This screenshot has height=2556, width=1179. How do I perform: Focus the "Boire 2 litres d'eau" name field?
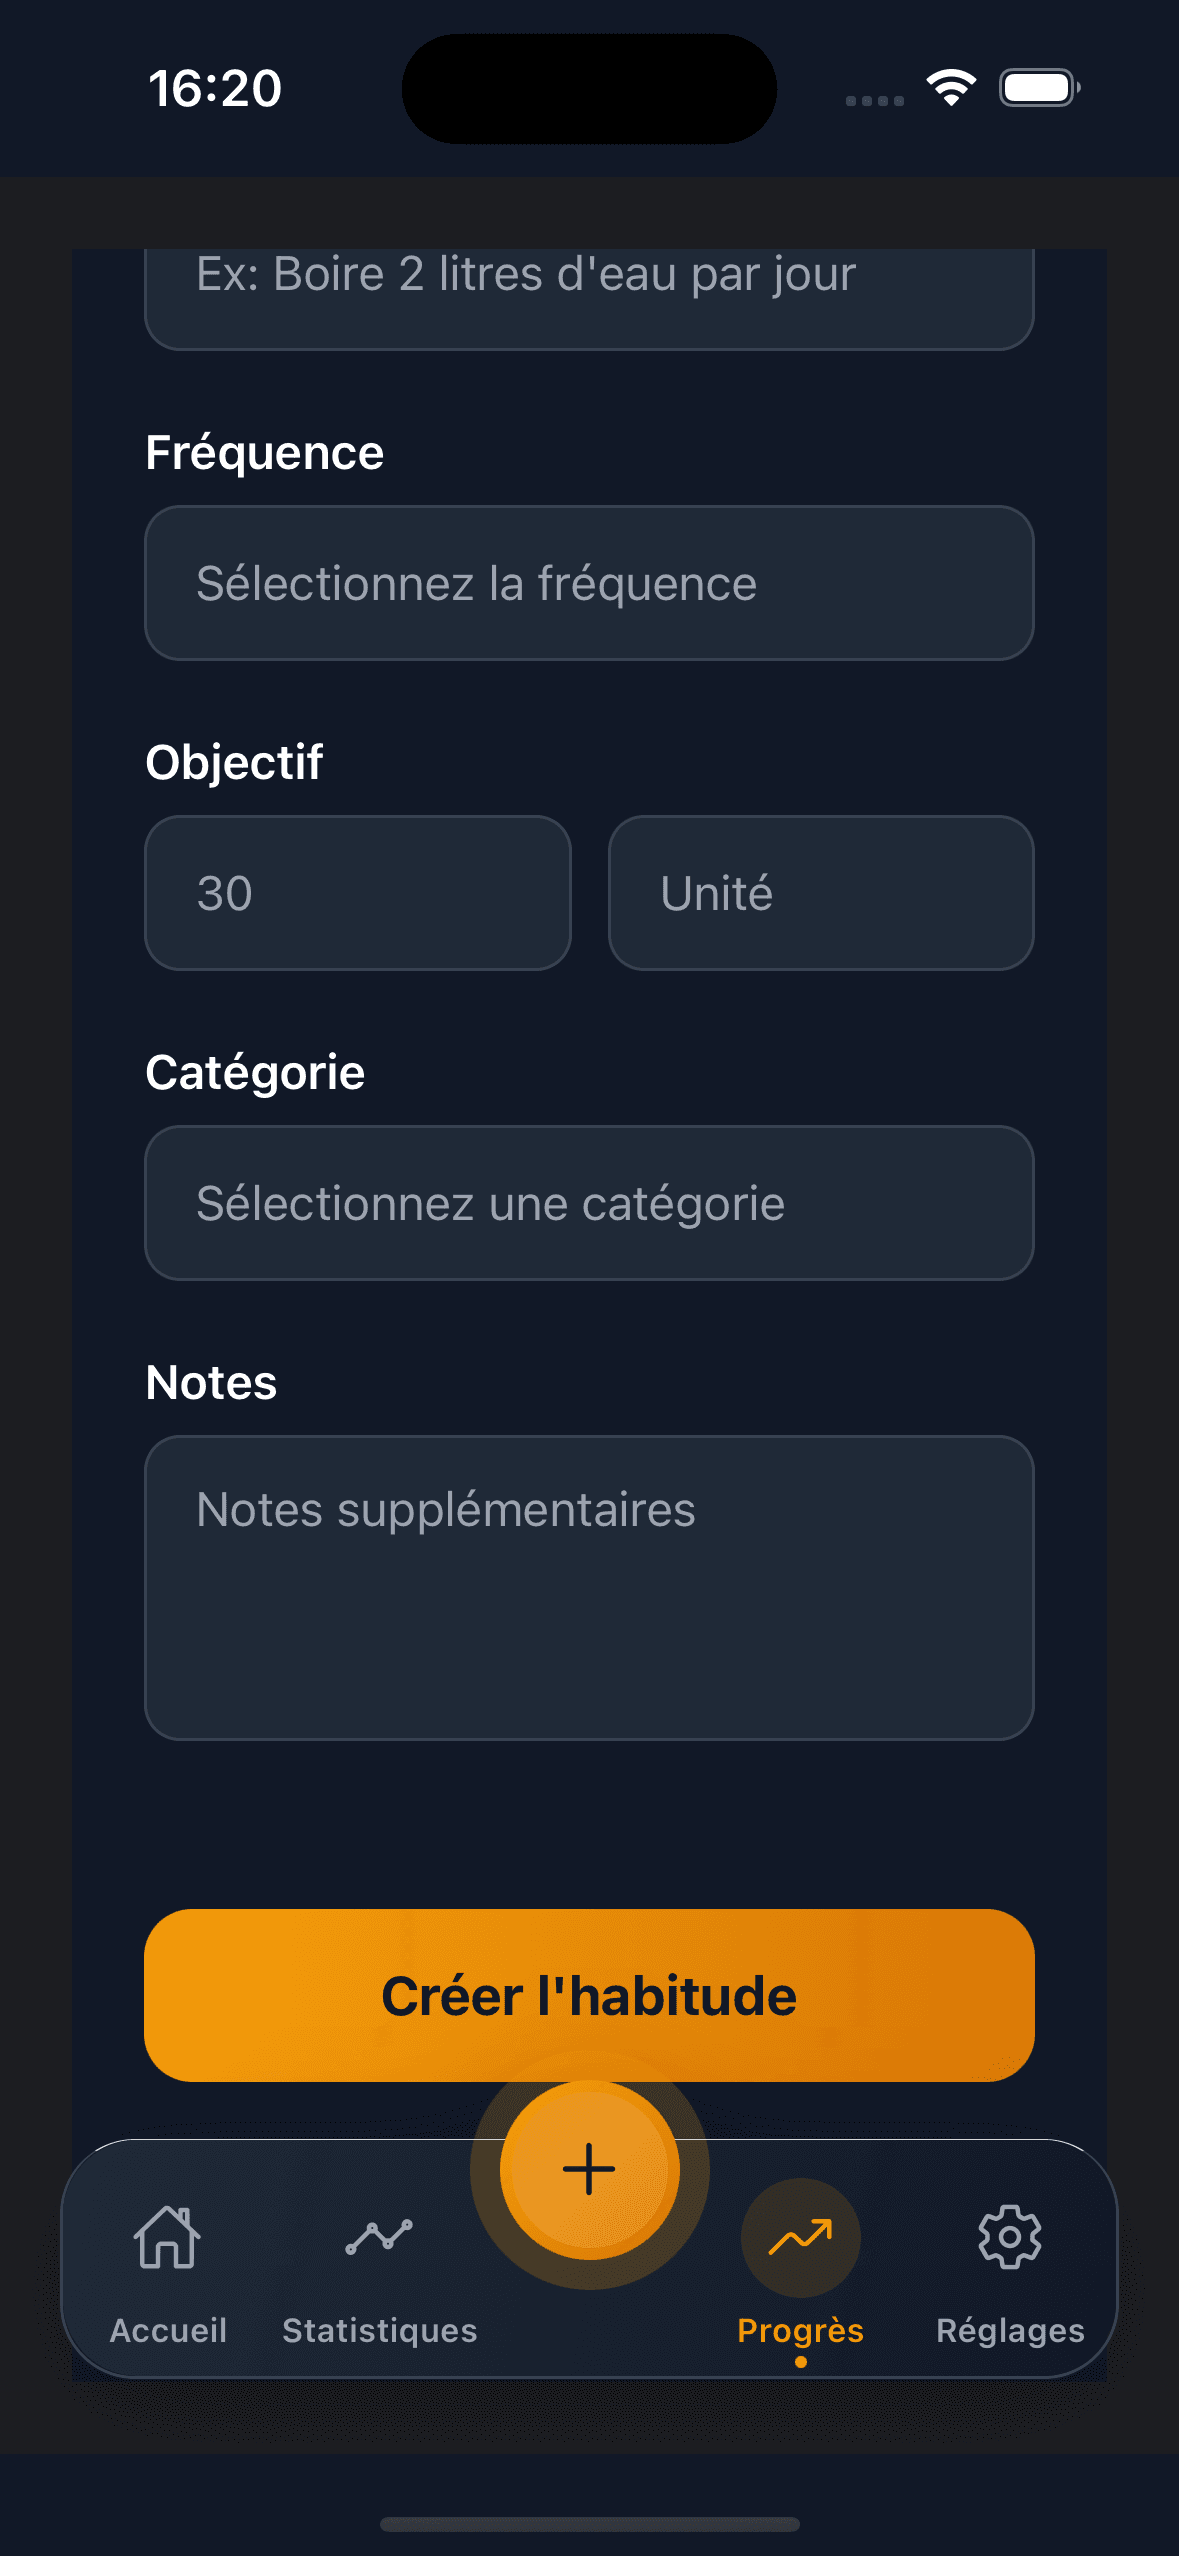click(589, 290)
